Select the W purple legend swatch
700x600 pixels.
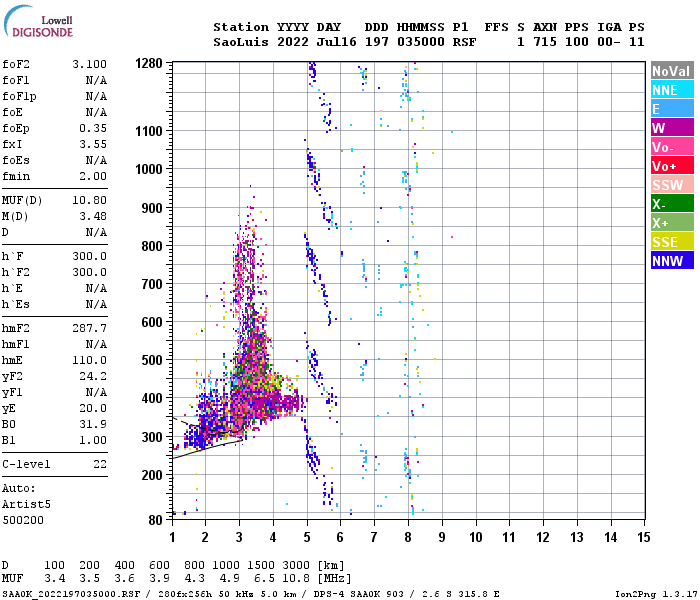(672, 128)
